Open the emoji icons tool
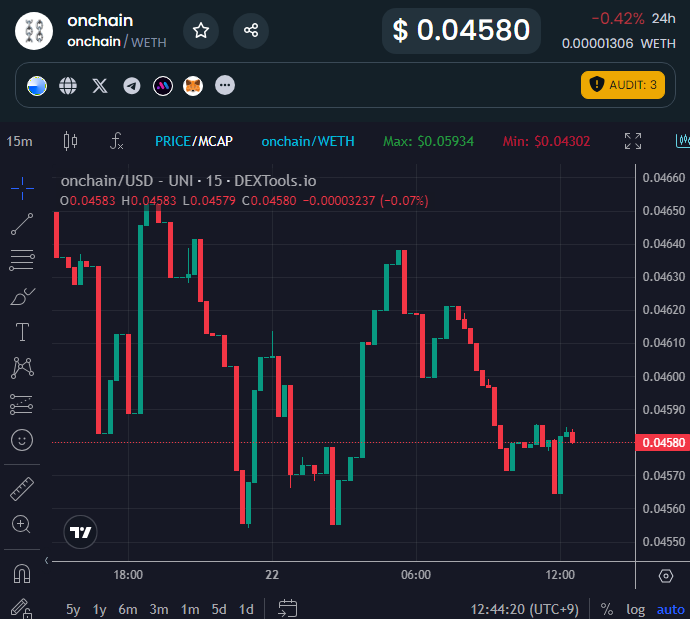 22,440
